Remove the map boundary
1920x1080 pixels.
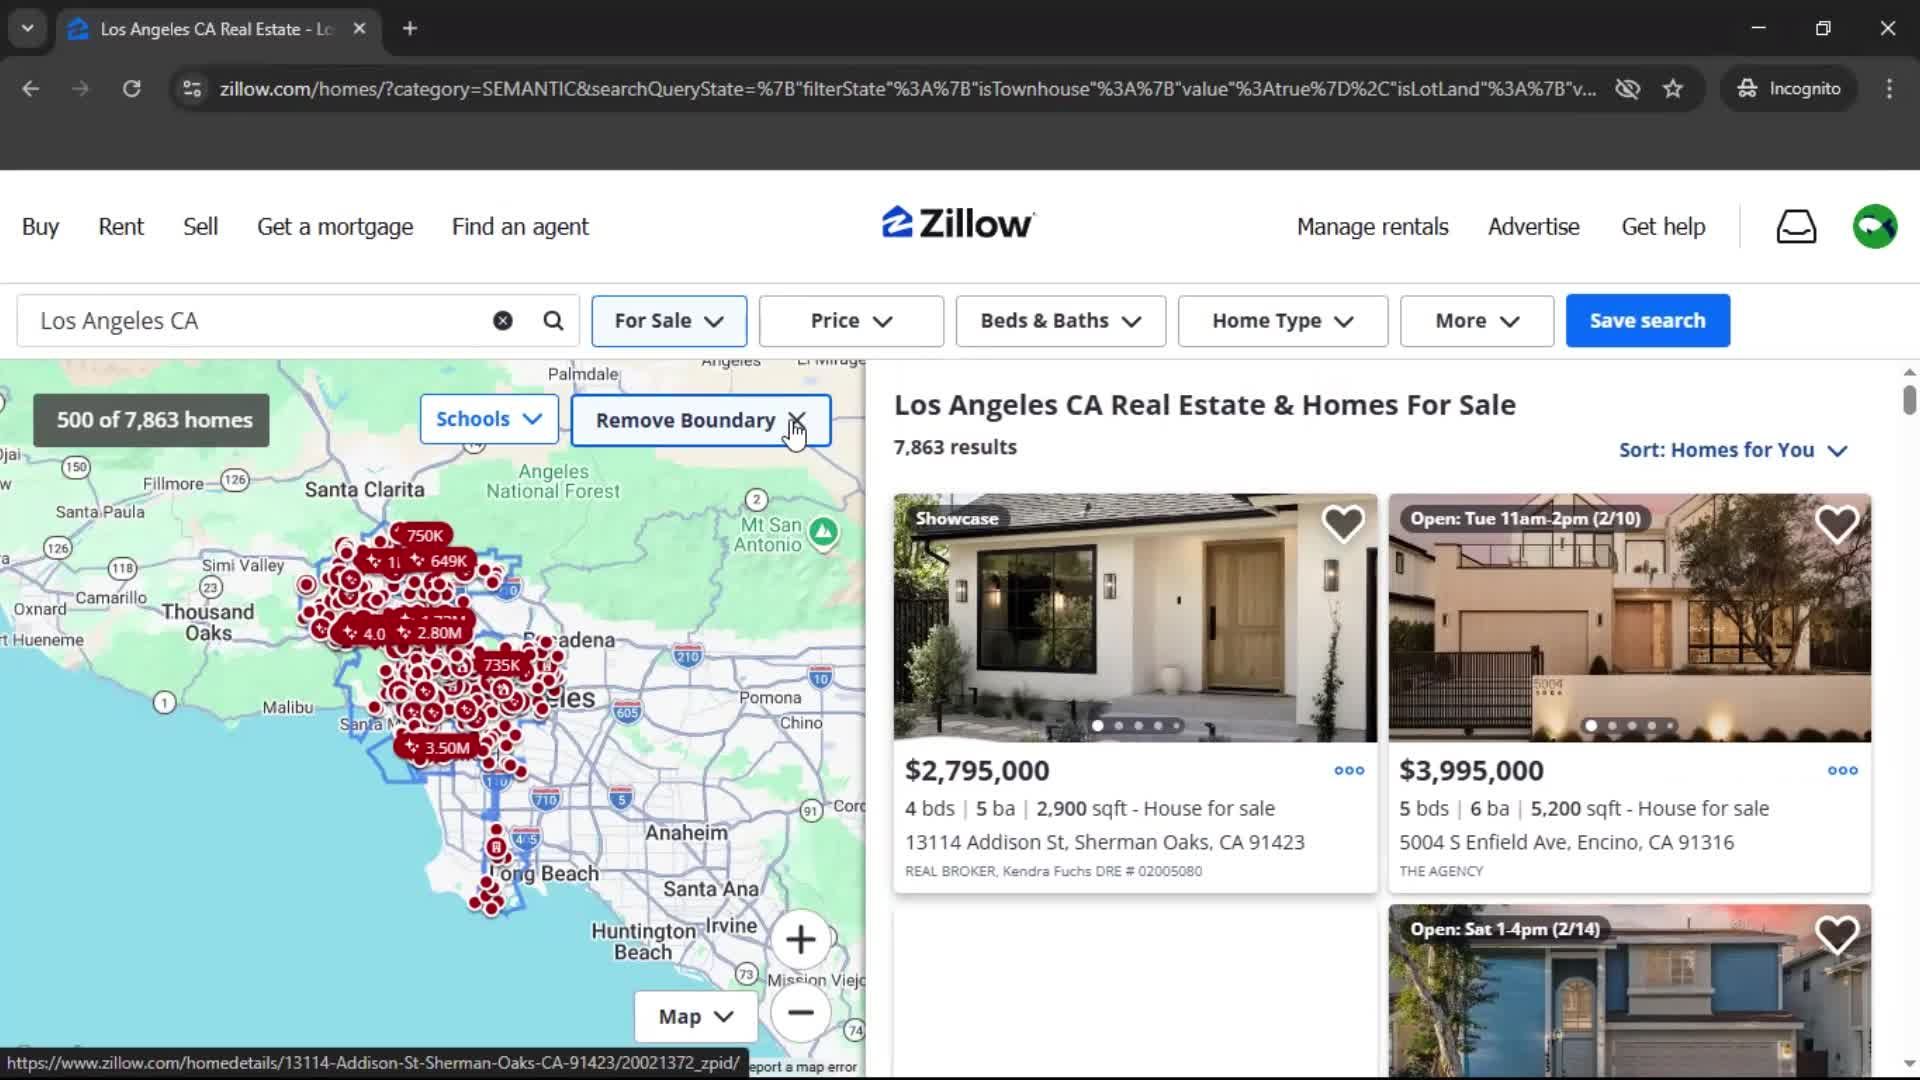700,420
